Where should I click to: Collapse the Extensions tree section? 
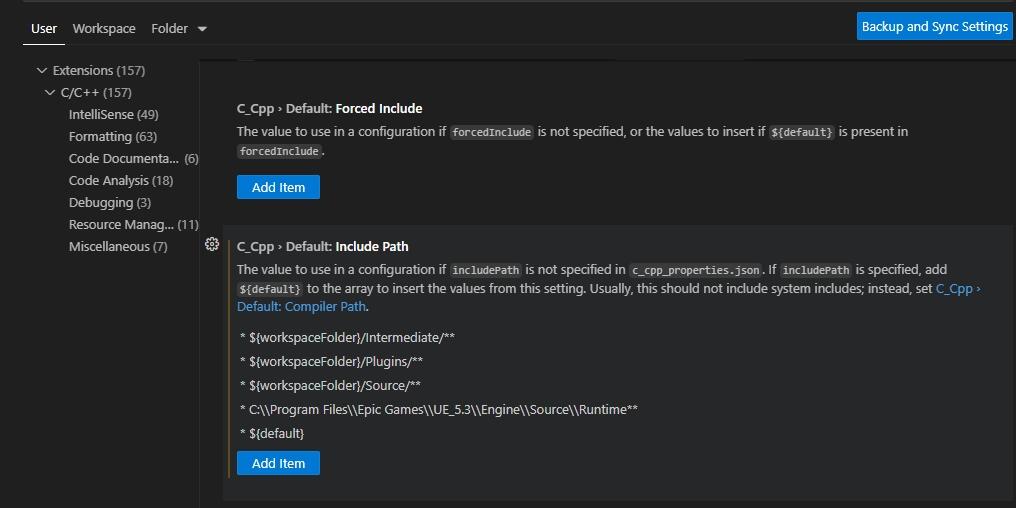42,71
